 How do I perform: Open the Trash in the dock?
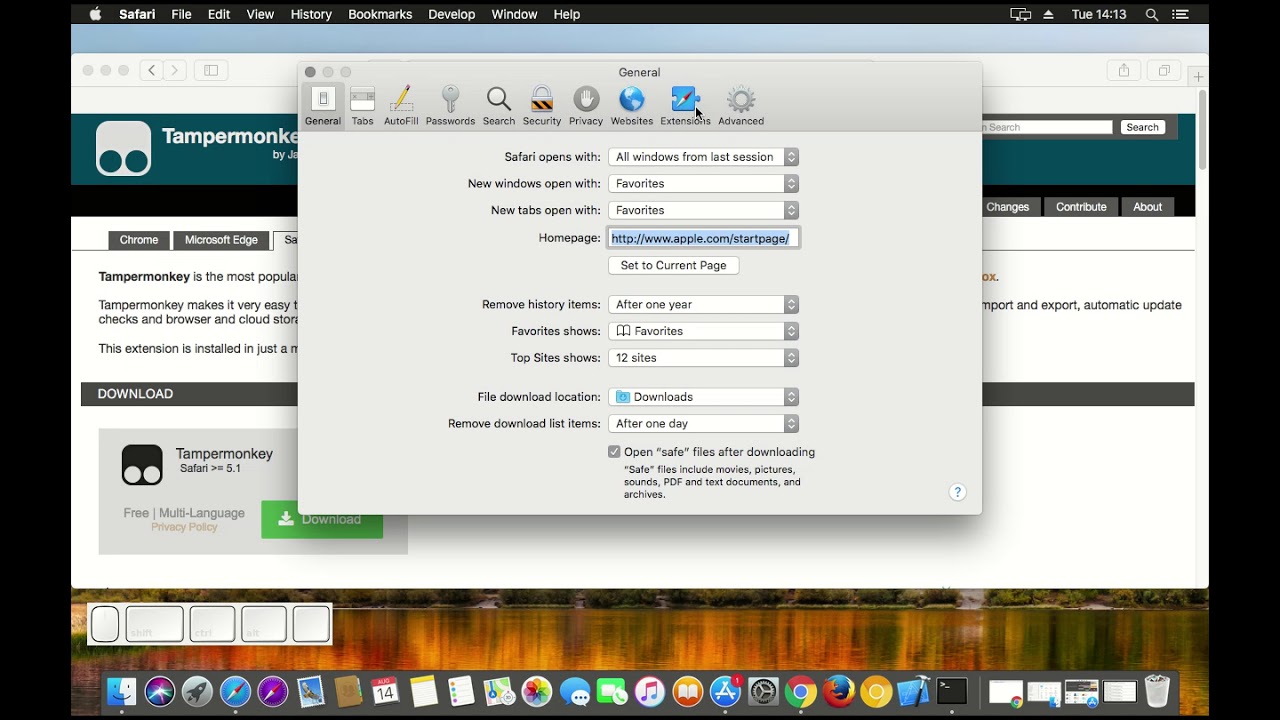point(1157,691)
